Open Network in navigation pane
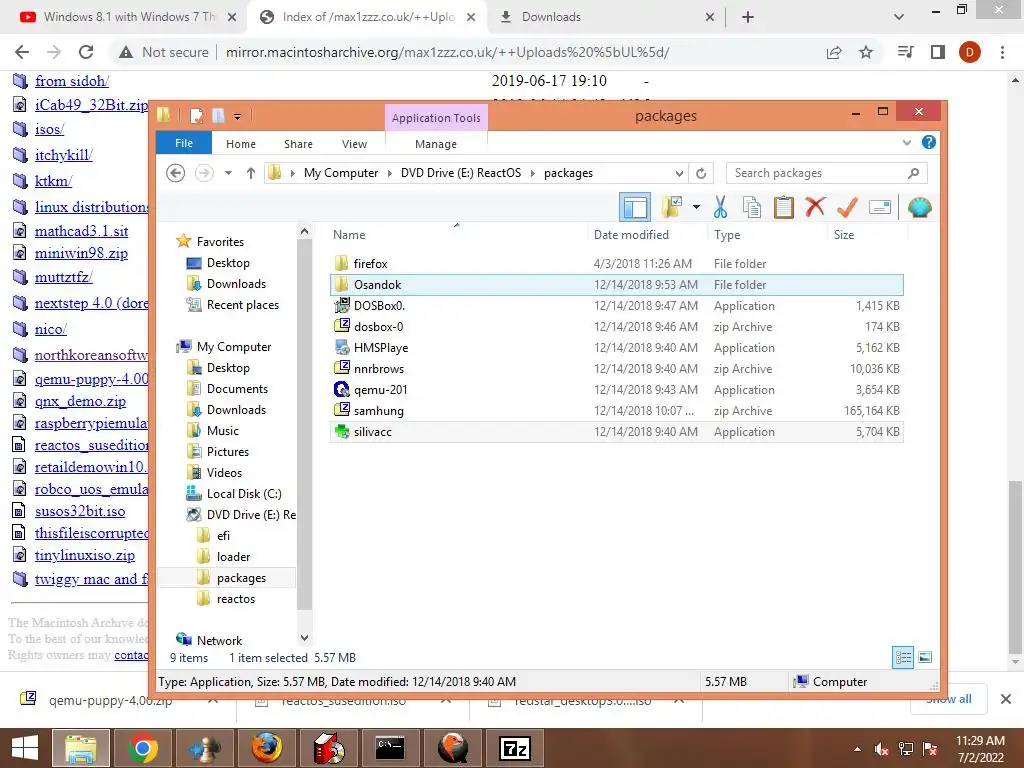This screenshot has width=1024, height=768. (219, 641)
